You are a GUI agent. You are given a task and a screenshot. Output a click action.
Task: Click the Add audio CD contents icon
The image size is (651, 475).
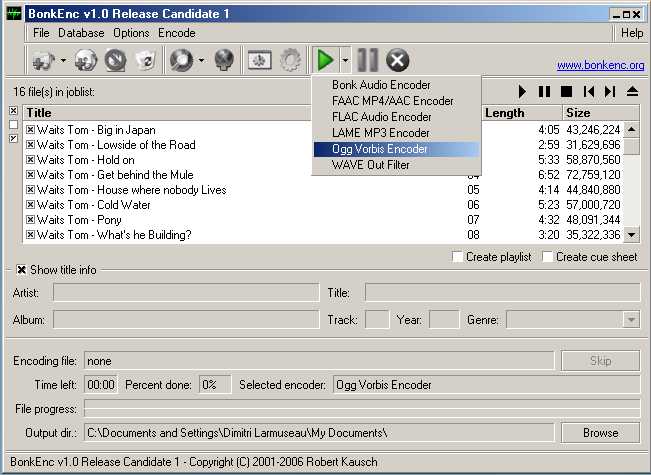(x=86, y=61)
